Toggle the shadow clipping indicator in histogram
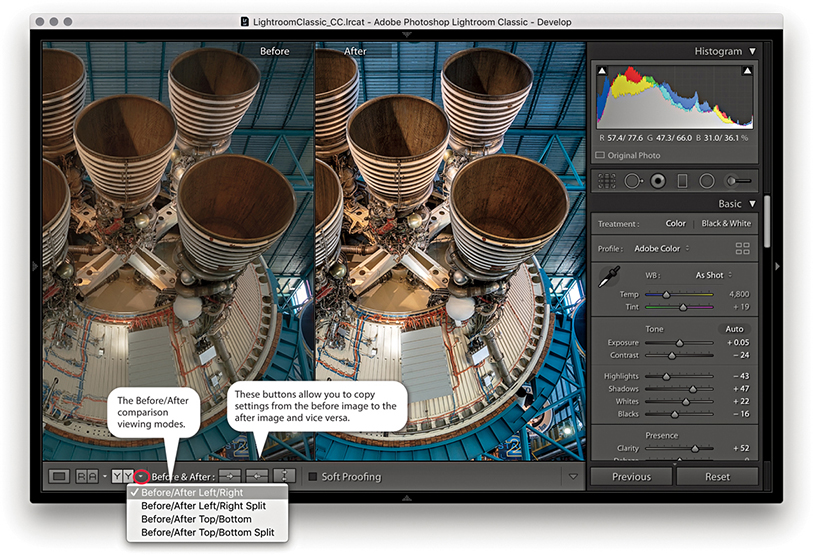 602,71
